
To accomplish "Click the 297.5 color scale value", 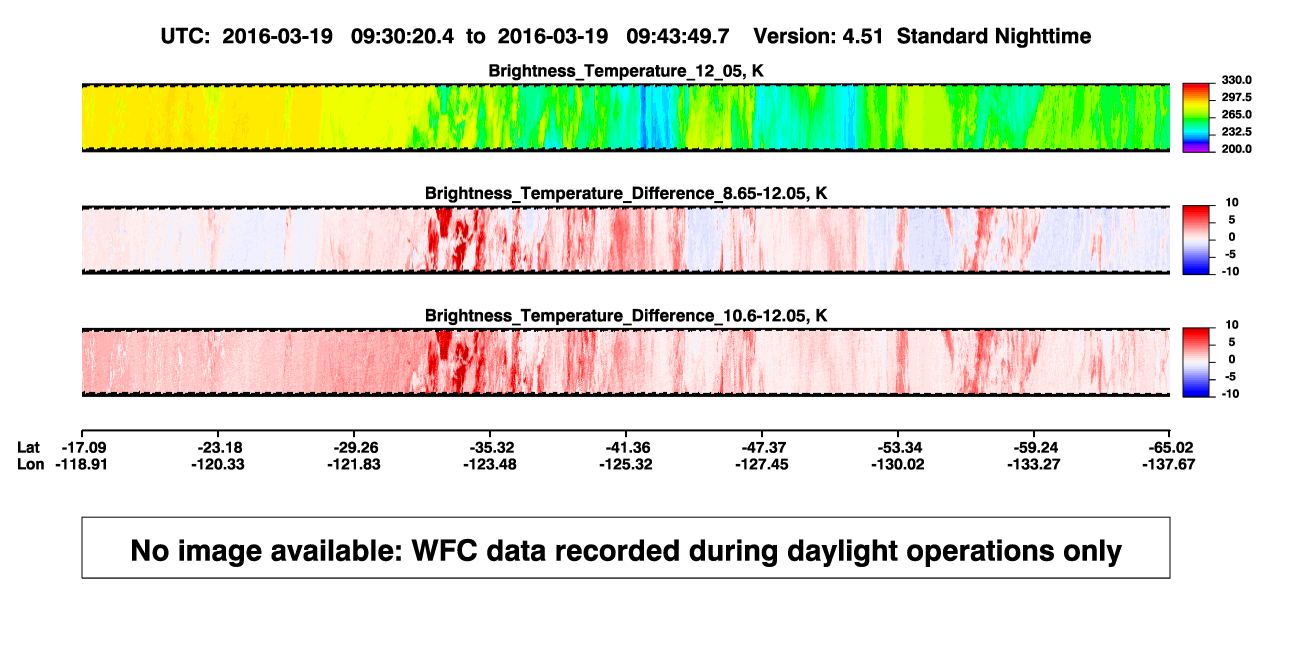I will pyautogui.click(x=1236, y=97).
